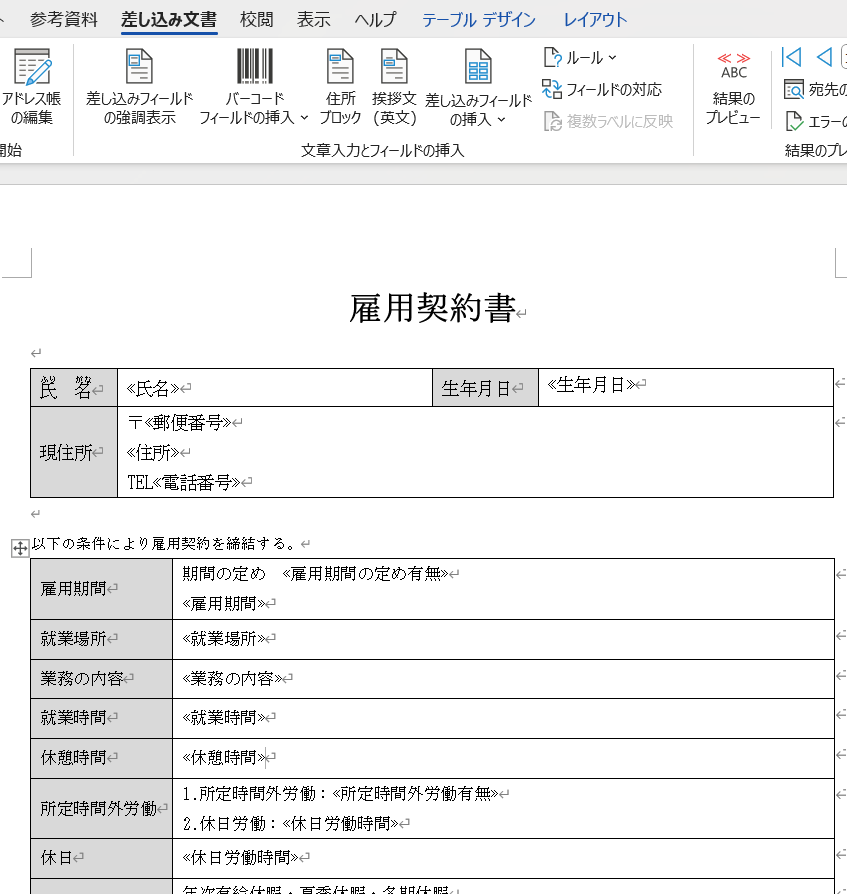Click the 雇用契約書 title text
The image size is (847, 894).
click(432, 308)
